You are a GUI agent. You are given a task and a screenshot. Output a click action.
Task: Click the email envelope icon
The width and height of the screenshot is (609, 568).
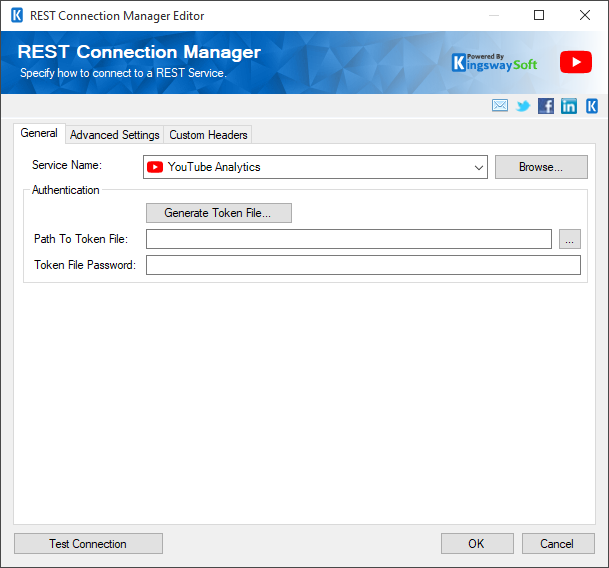coord(499,105)
